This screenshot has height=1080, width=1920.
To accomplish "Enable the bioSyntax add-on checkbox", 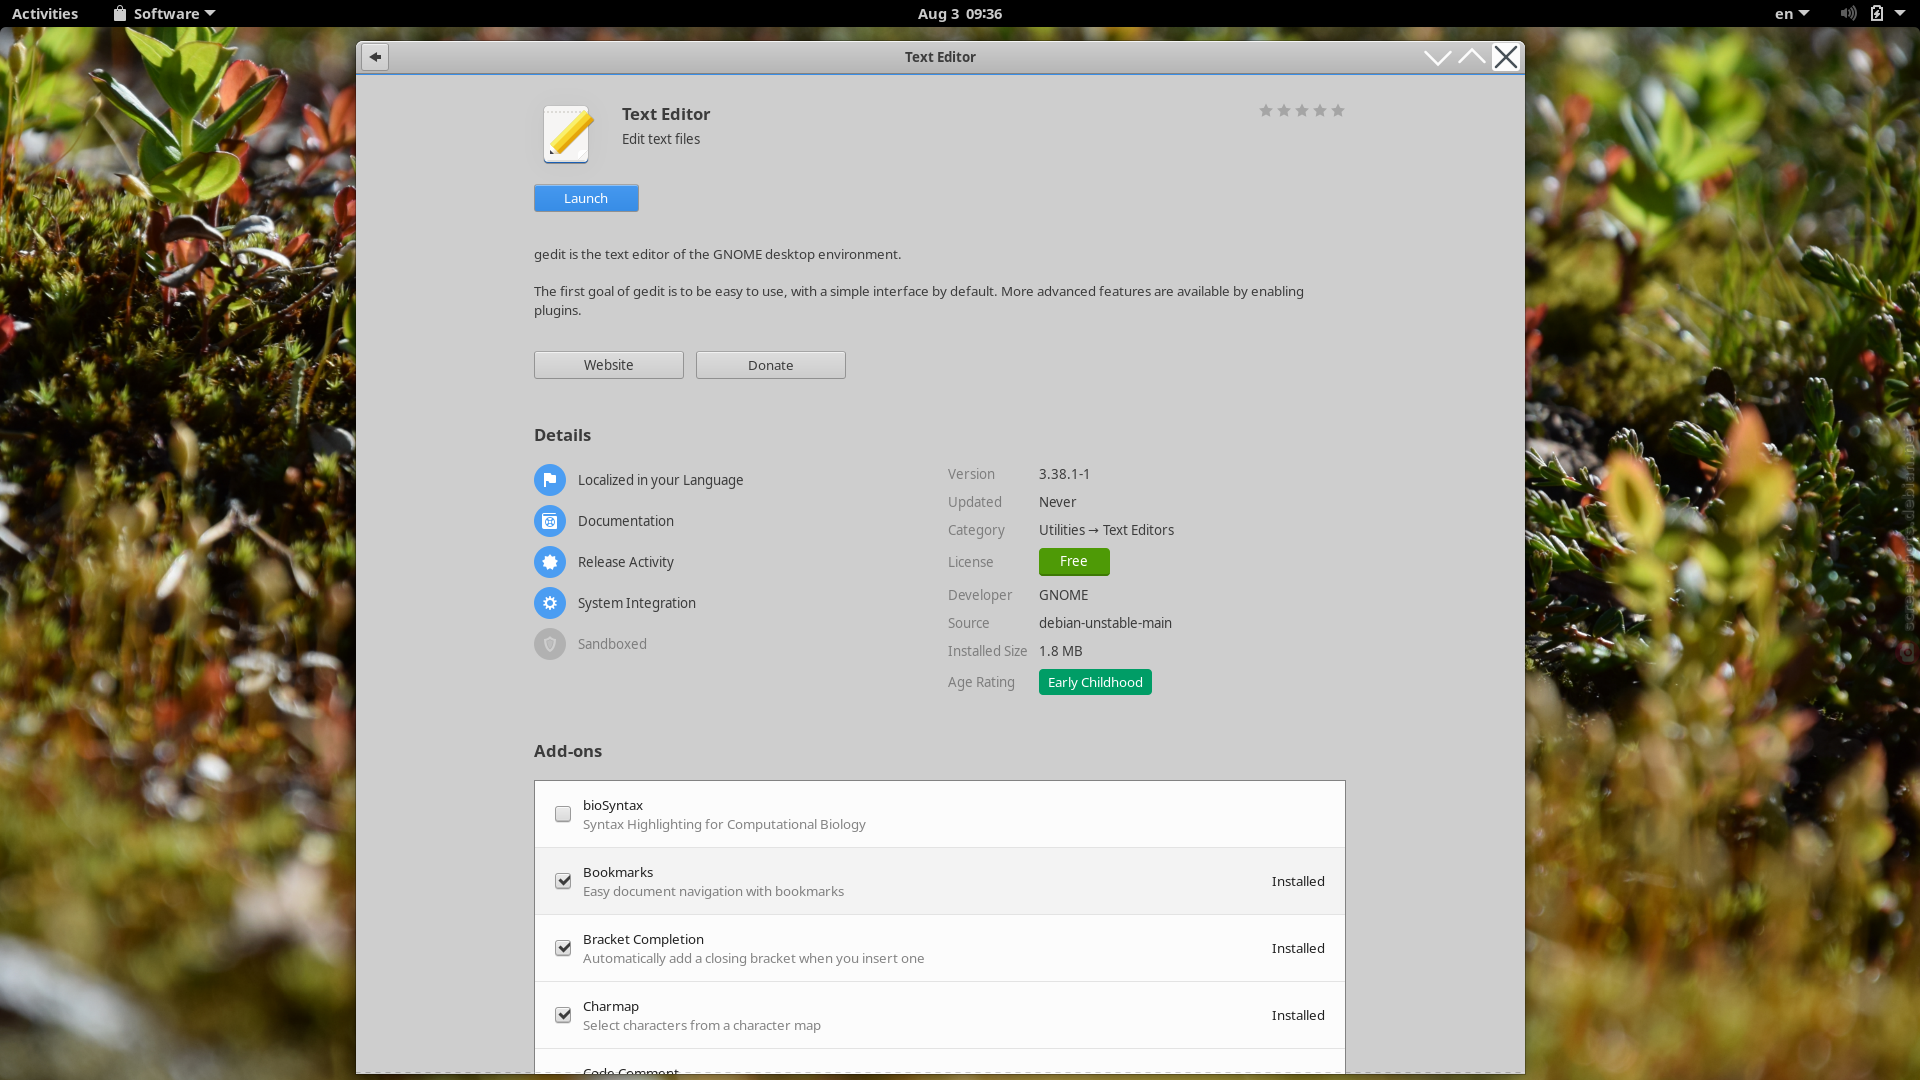I will [563, 814].
